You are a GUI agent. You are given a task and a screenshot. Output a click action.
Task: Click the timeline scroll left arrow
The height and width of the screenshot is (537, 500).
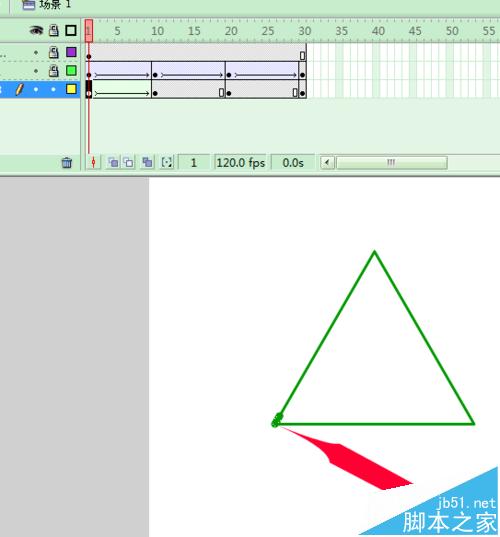[x=327, y=163]
